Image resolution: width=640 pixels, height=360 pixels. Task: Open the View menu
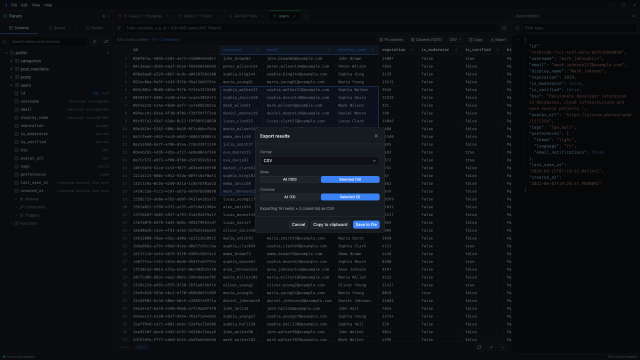36,5
